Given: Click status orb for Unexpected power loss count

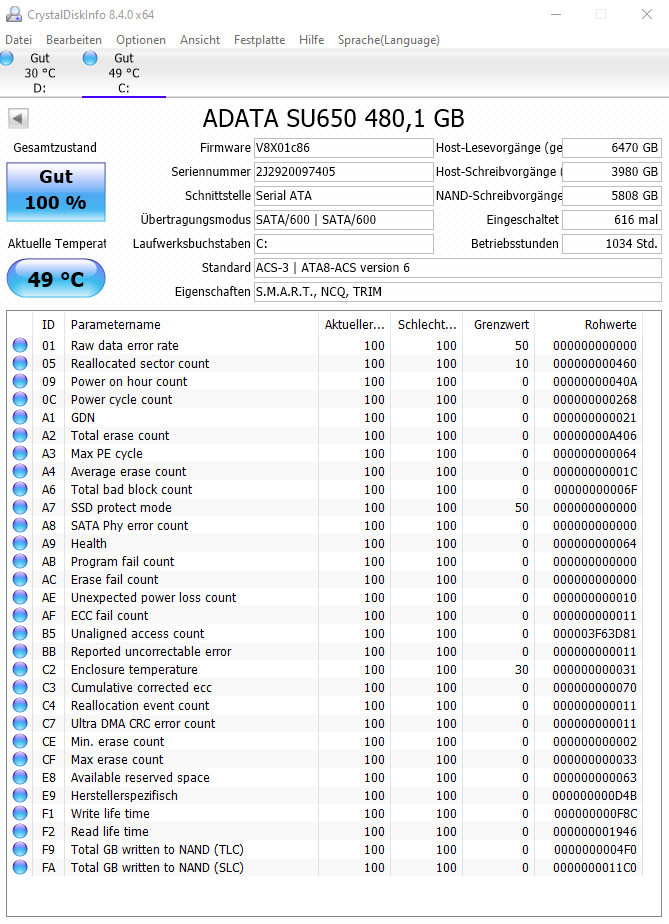Looking at the screenshot, I should pyautogui.click(x=20, y=597).
